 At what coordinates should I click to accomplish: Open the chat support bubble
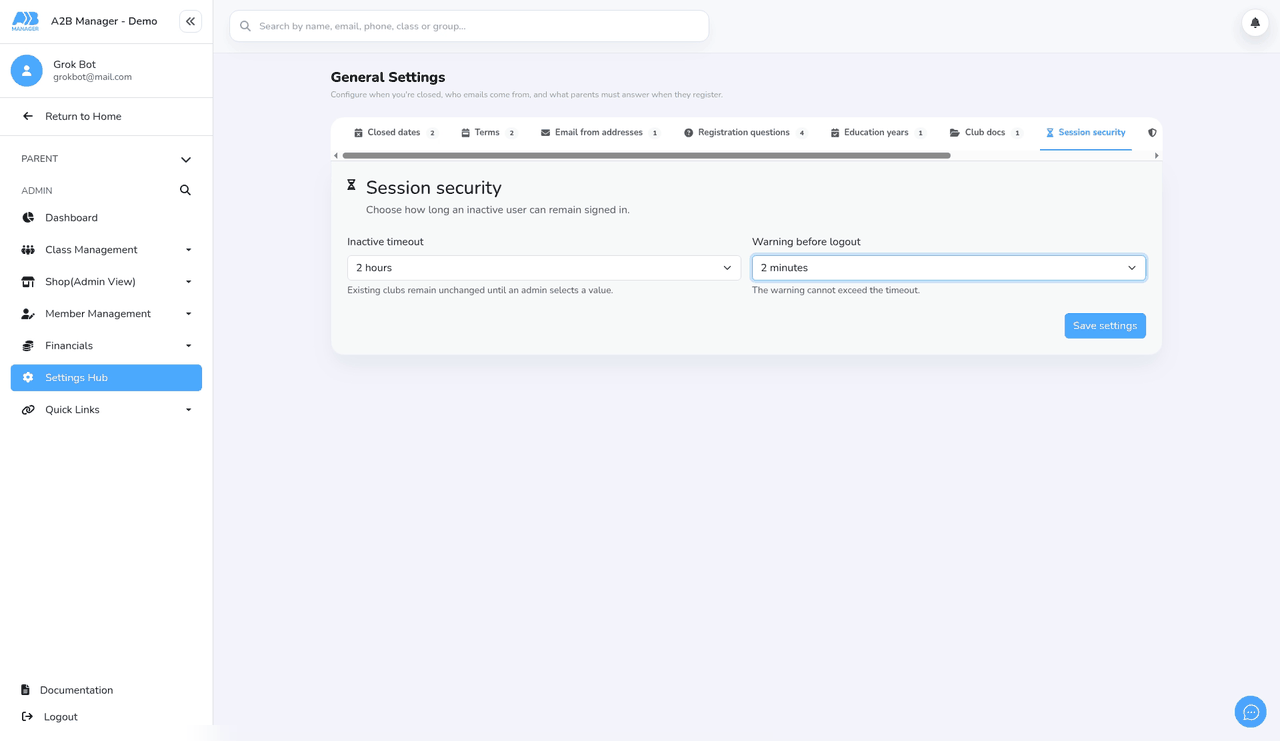(1251, 712)
